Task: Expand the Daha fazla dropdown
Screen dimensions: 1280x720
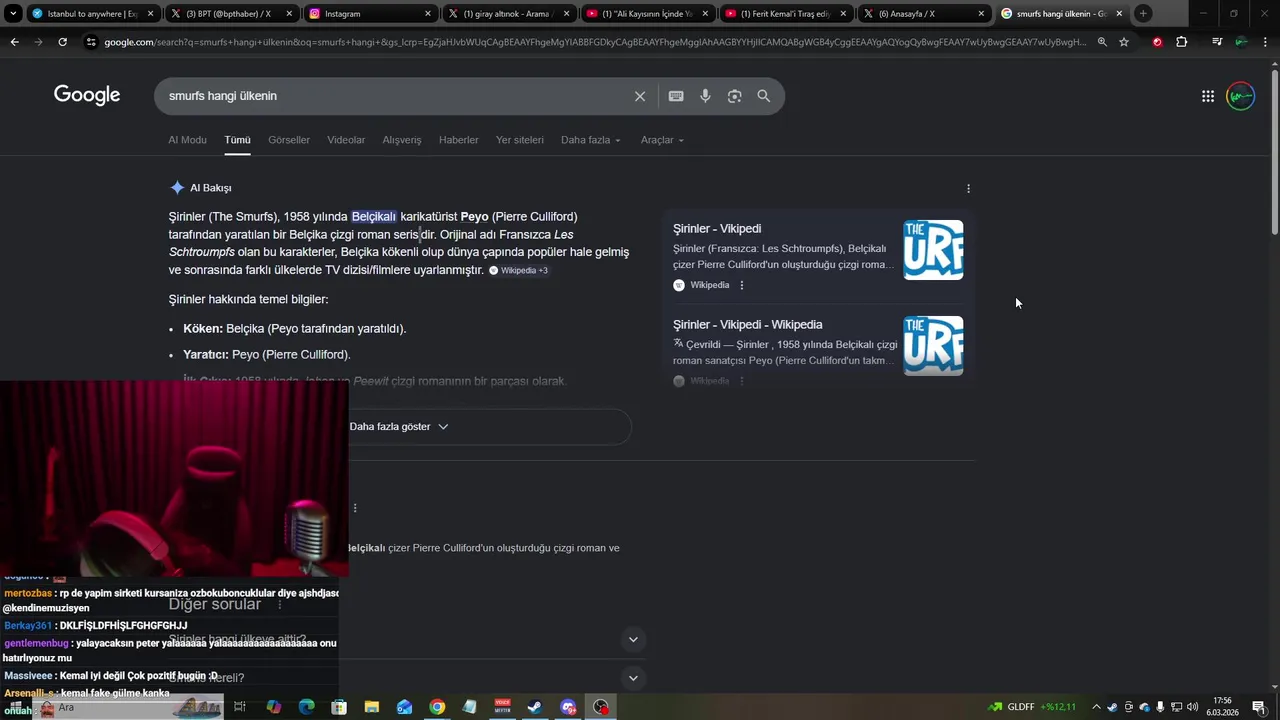Action: pyautogui.click(x=591, y=140)
